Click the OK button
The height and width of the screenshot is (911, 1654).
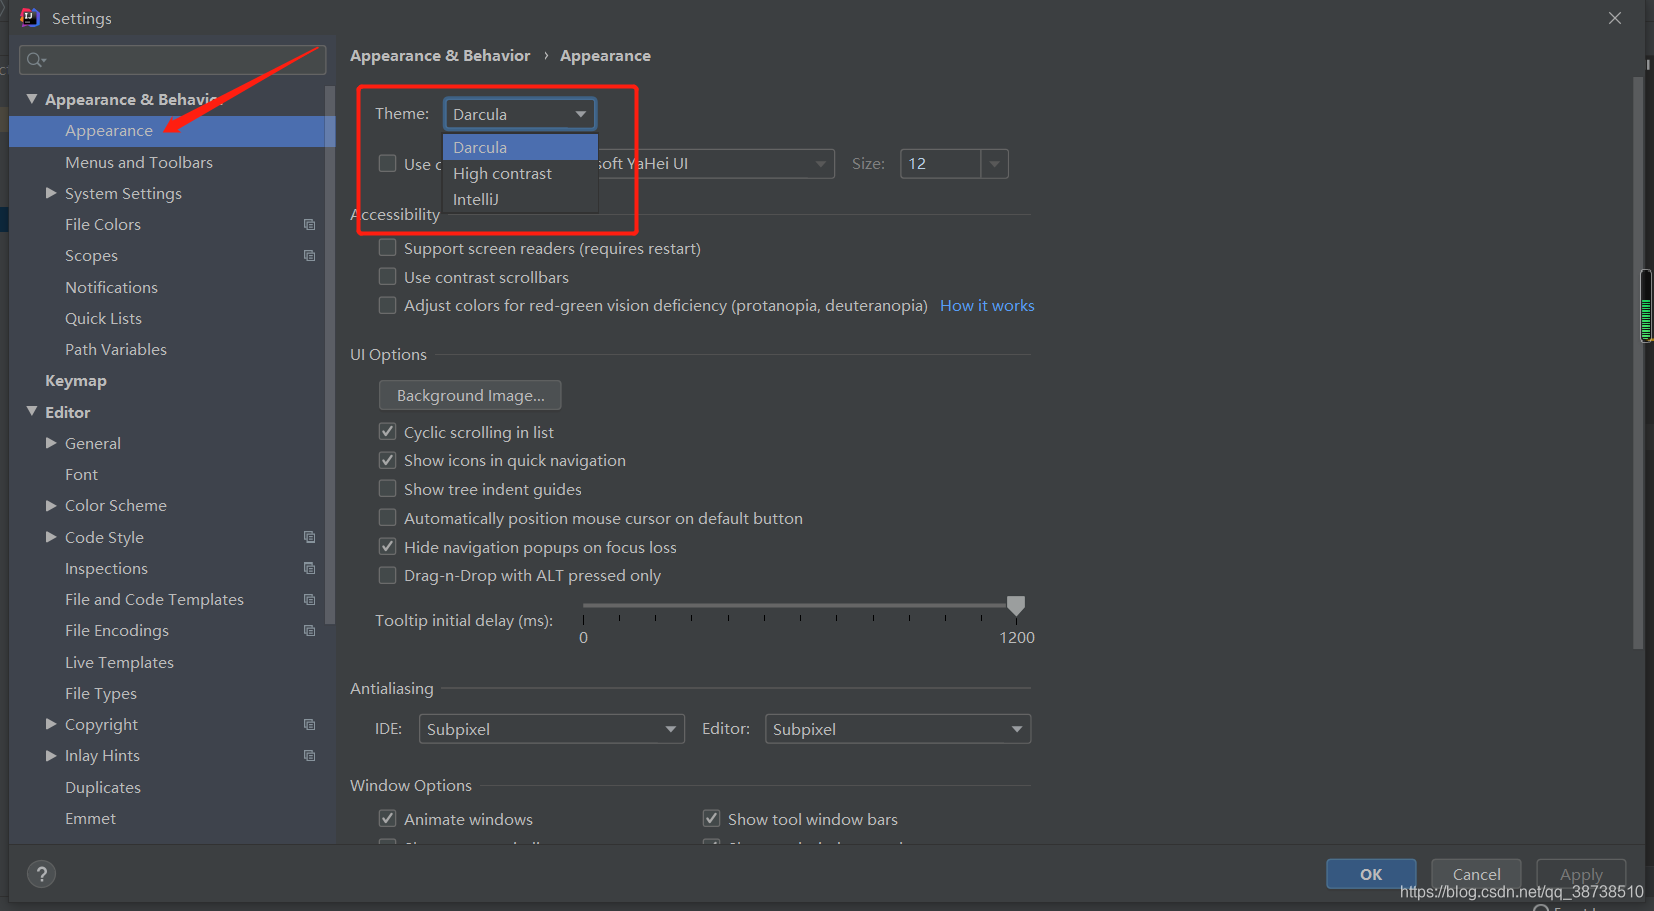pyautogui.click(x=1371, y=874)
